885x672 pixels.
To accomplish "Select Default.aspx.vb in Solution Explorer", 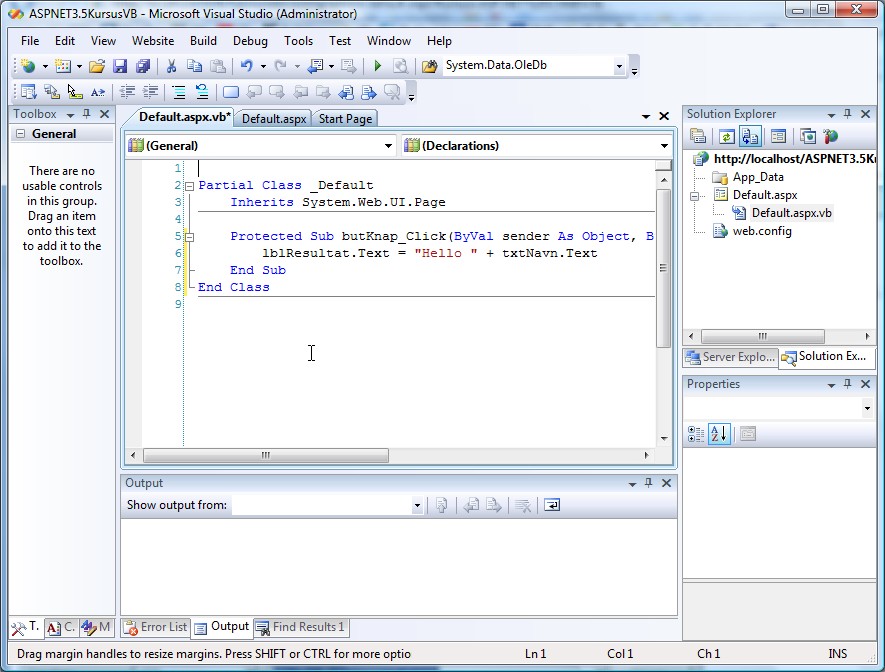I will (x=791, y=213).
